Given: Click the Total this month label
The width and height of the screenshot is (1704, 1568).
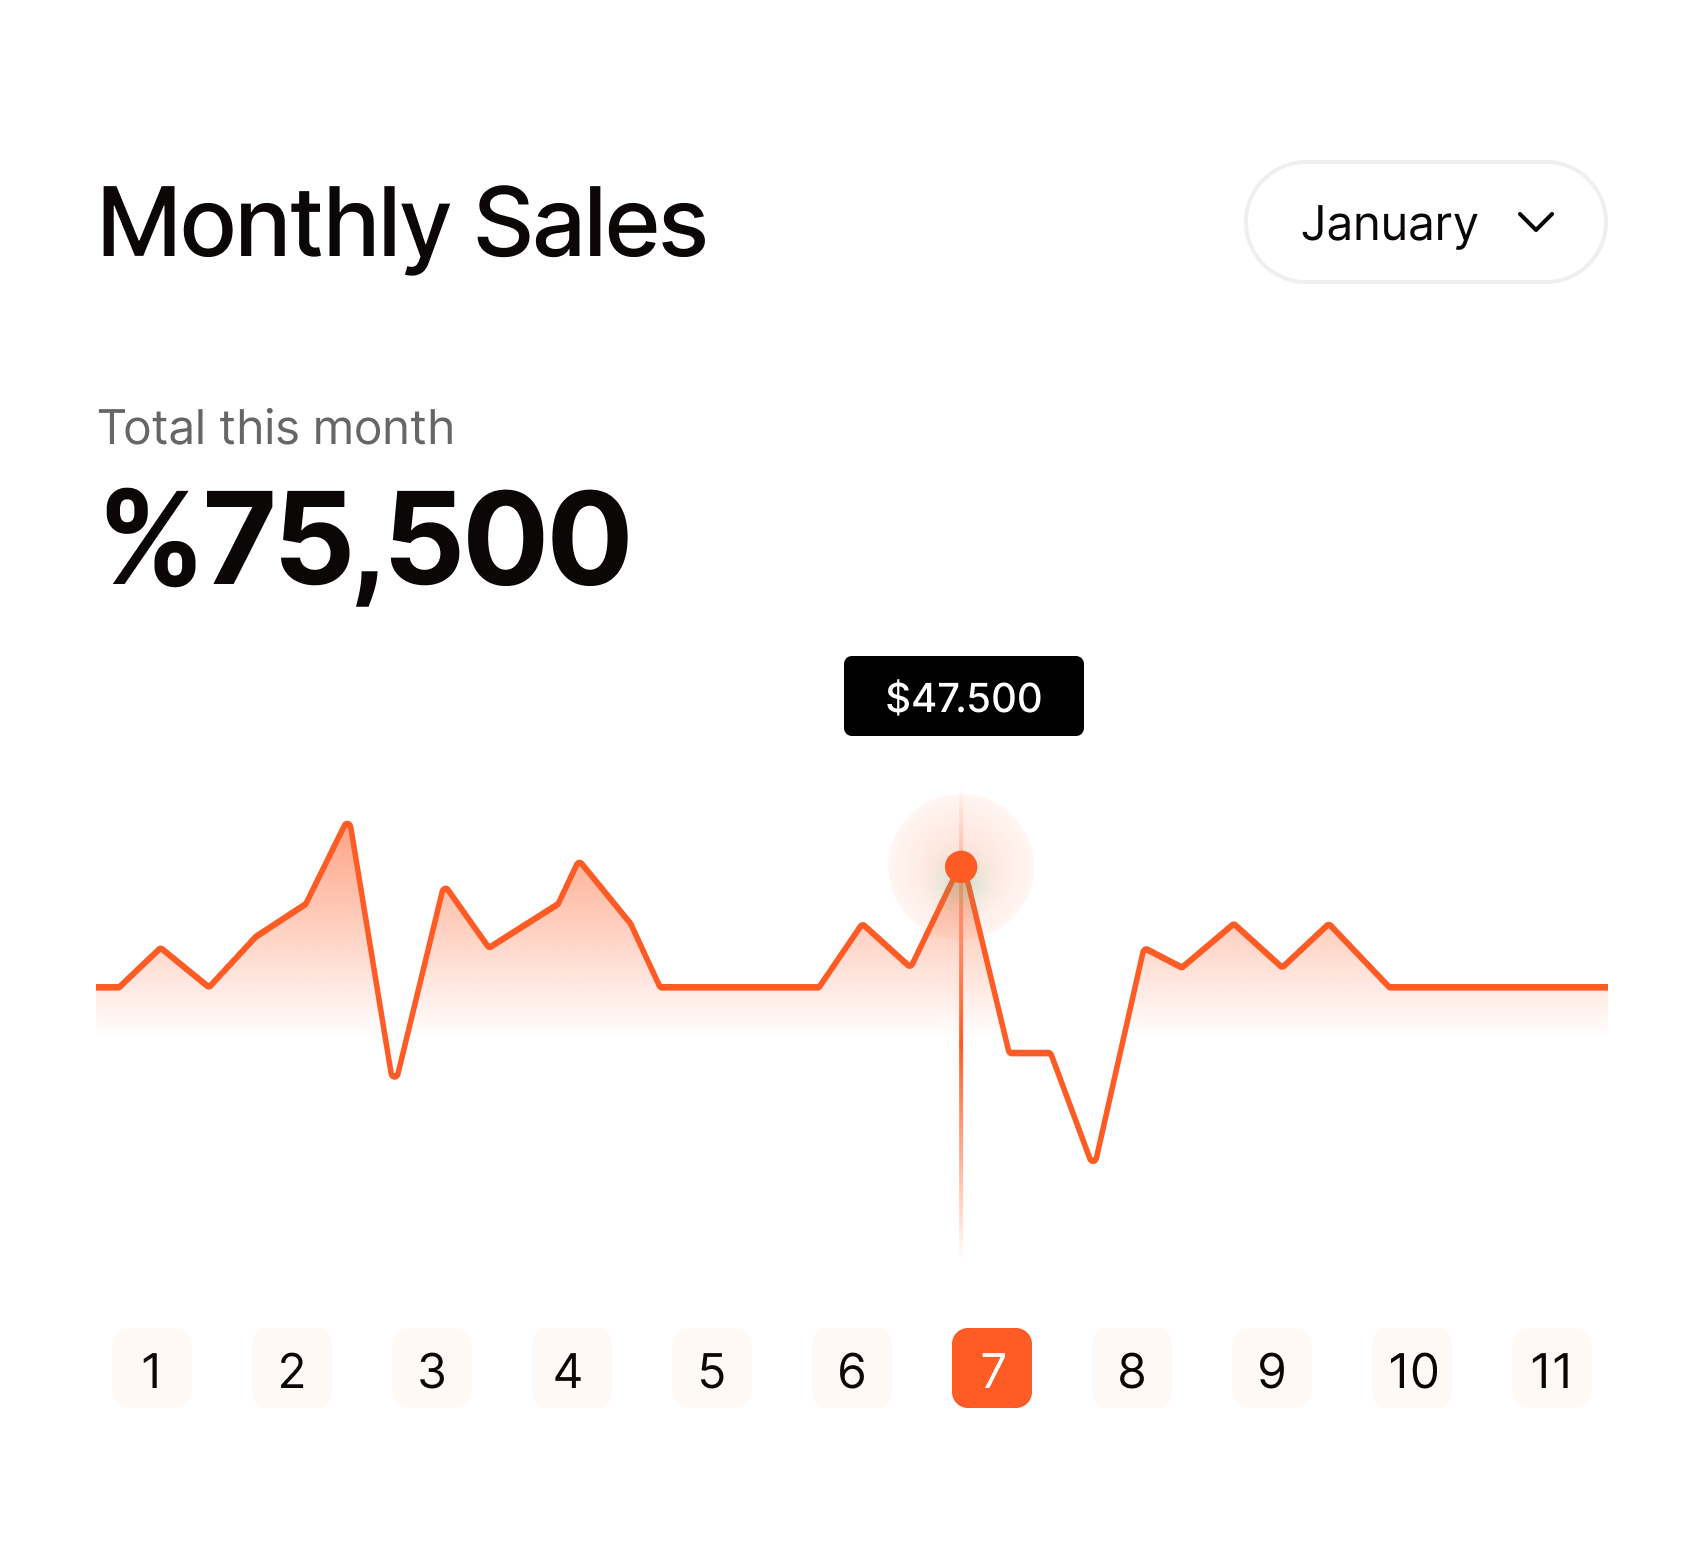Looking at the screenshot, I should (276, 428).
